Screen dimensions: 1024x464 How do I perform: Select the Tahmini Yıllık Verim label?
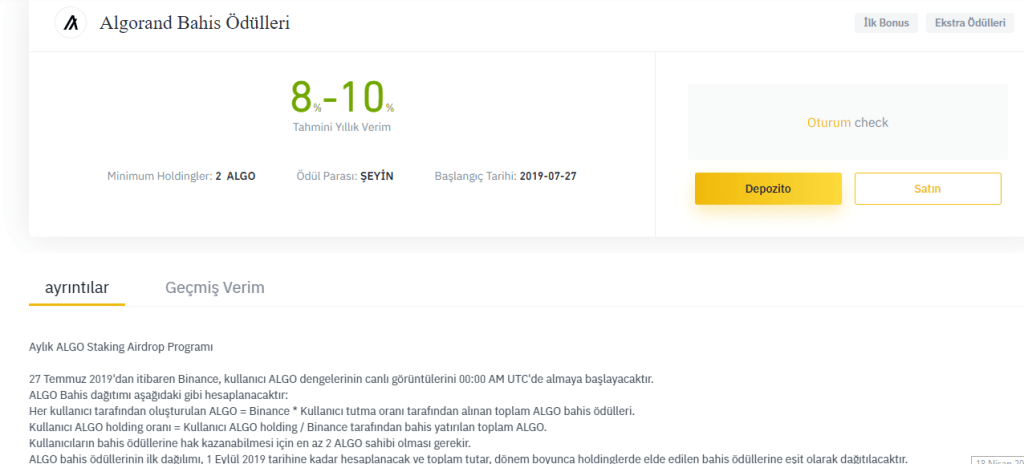[342, 127]
